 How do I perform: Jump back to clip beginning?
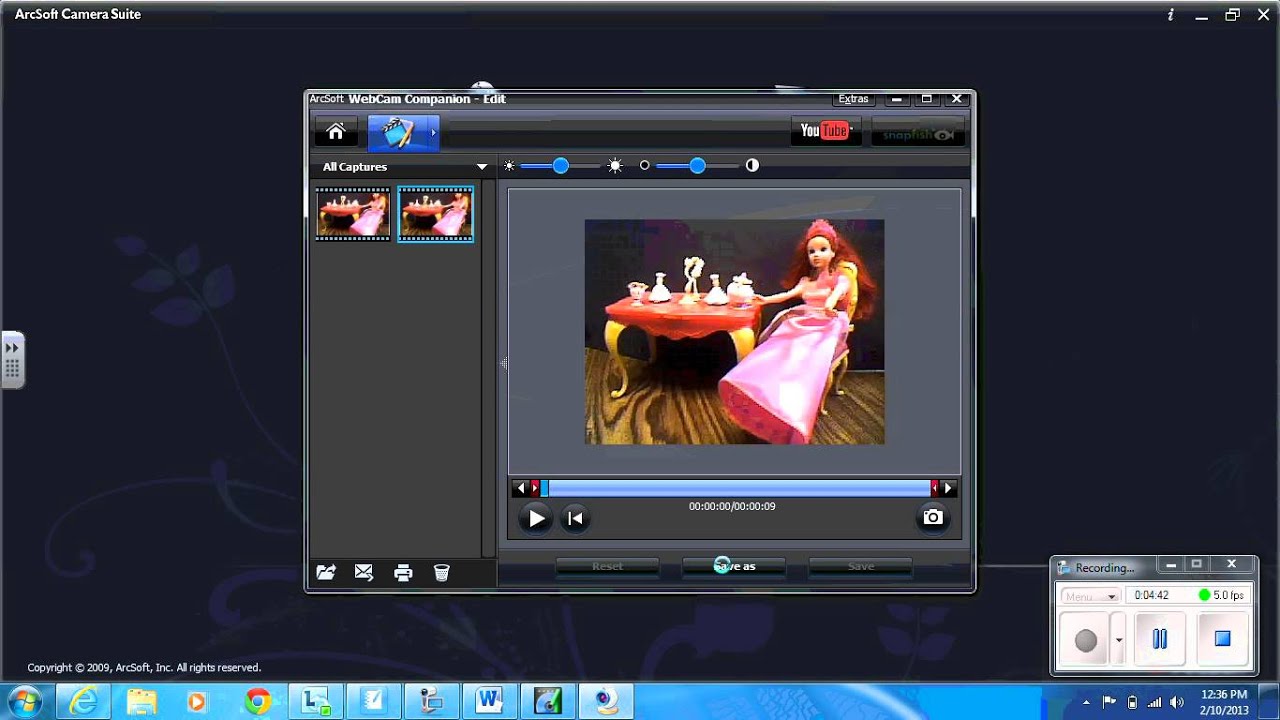575,518
